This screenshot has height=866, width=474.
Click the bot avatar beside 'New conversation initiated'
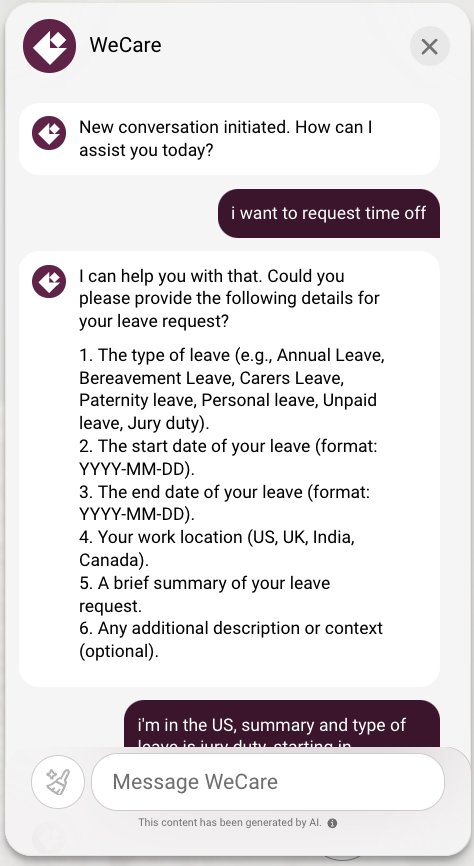click(49, 133)
